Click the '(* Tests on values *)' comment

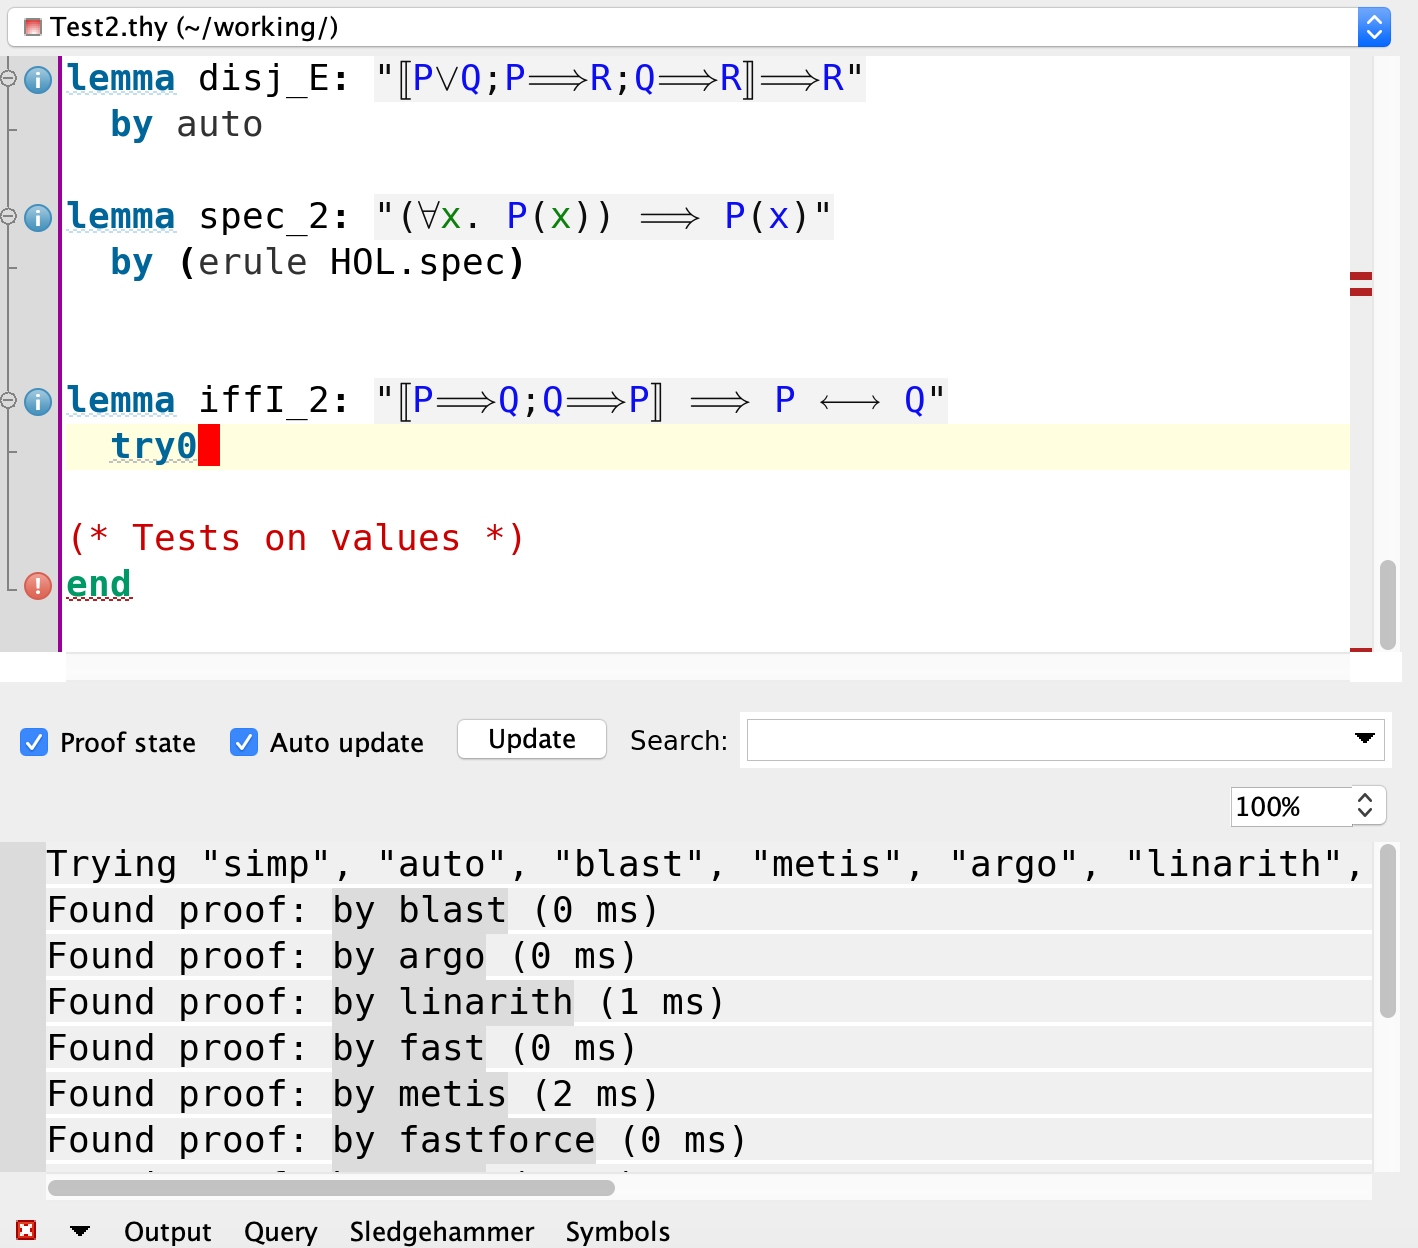coord(297,538)
